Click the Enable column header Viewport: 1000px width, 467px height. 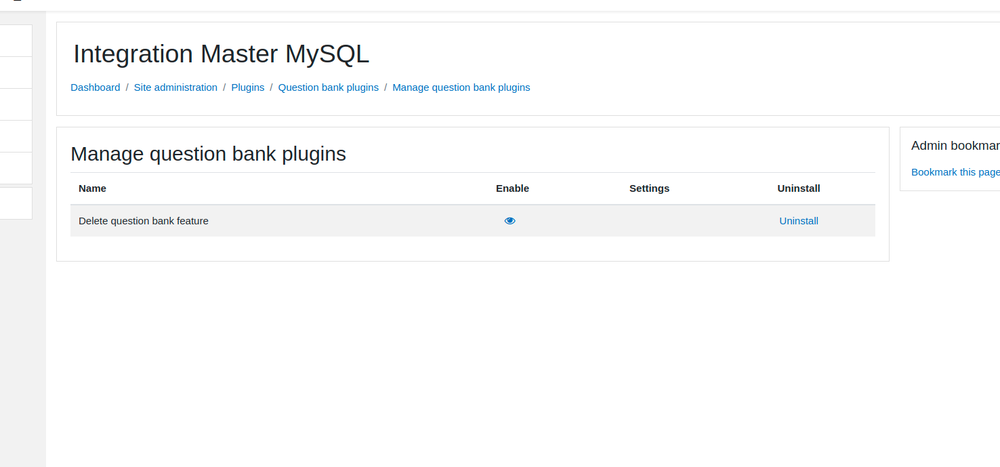point(512,188)
